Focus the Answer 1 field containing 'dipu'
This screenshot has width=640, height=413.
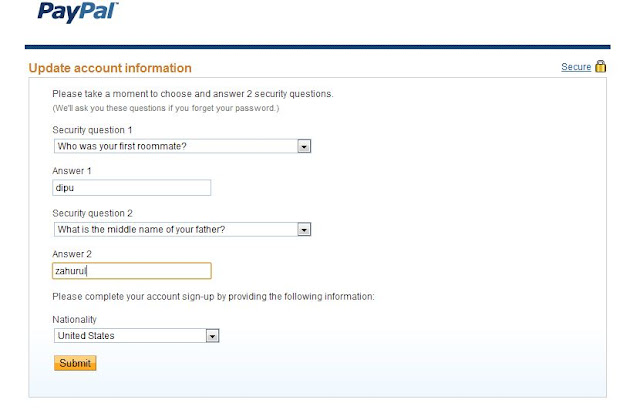(132, 187)
